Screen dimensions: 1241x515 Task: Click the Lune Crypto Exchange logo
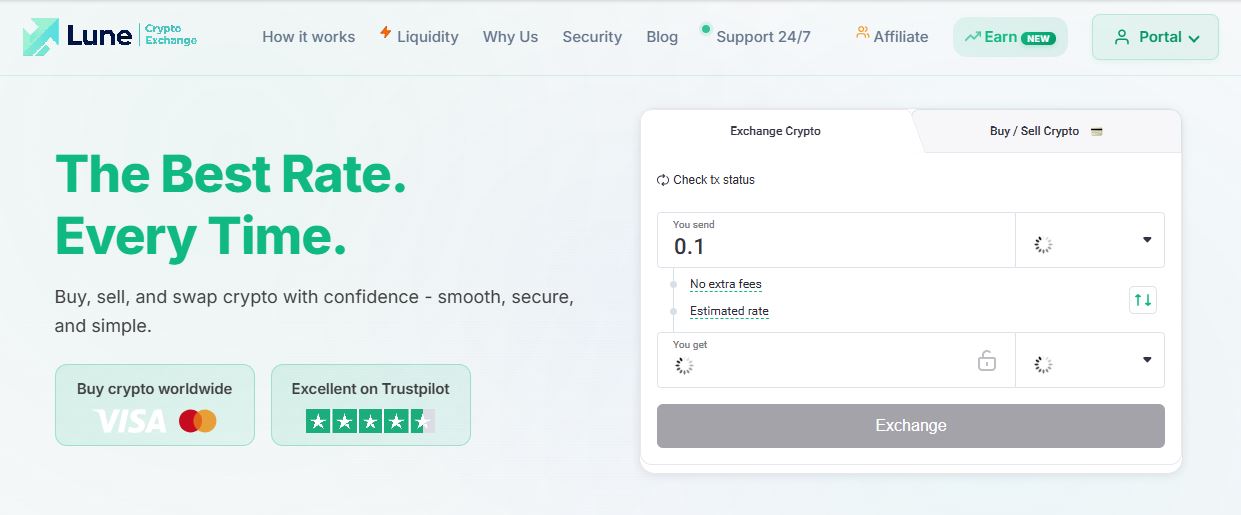click(110, 36)
